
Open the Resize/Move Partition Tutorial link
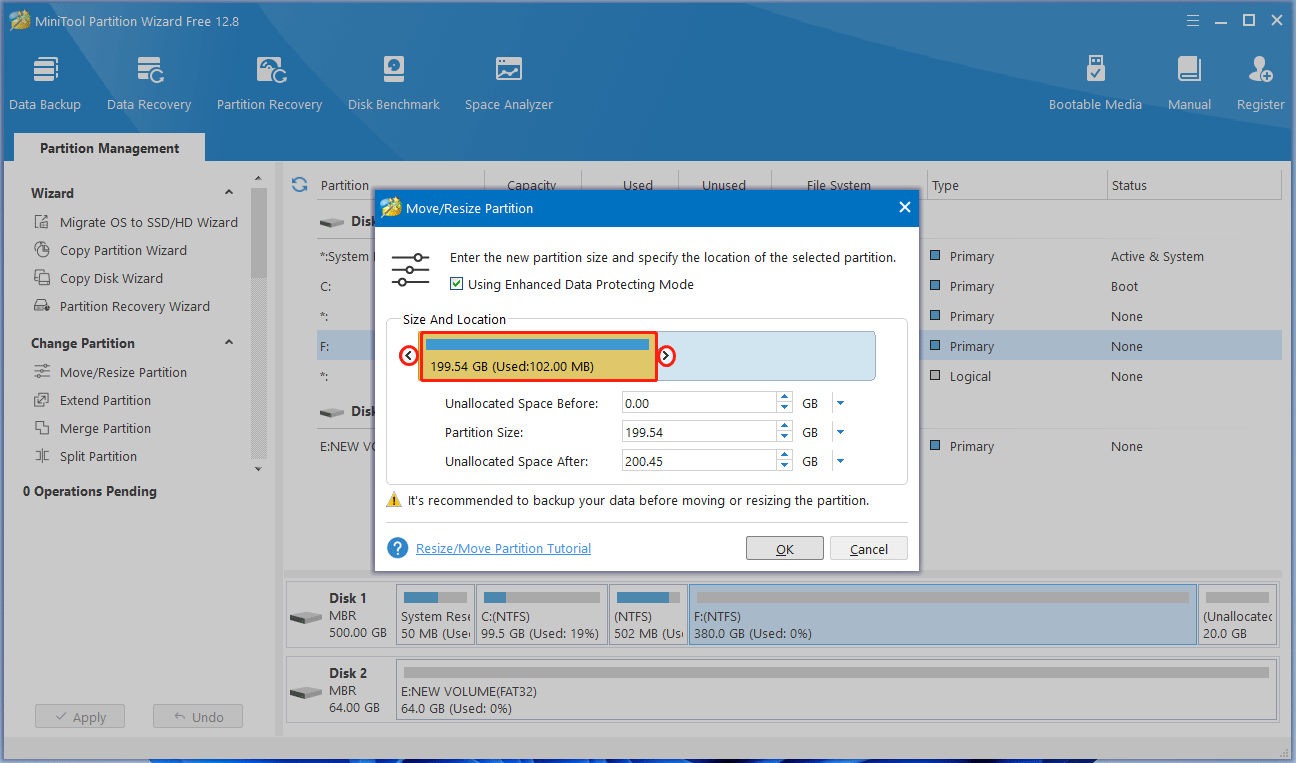503,548
